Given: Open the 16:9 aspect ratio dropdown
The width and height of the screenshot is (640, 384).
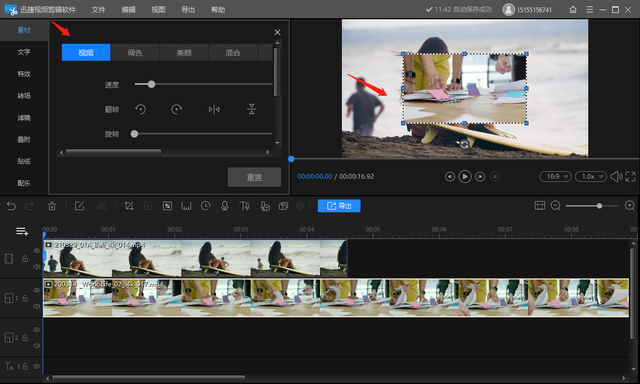Looking at the screenshot, I should [x=556, y=176].
